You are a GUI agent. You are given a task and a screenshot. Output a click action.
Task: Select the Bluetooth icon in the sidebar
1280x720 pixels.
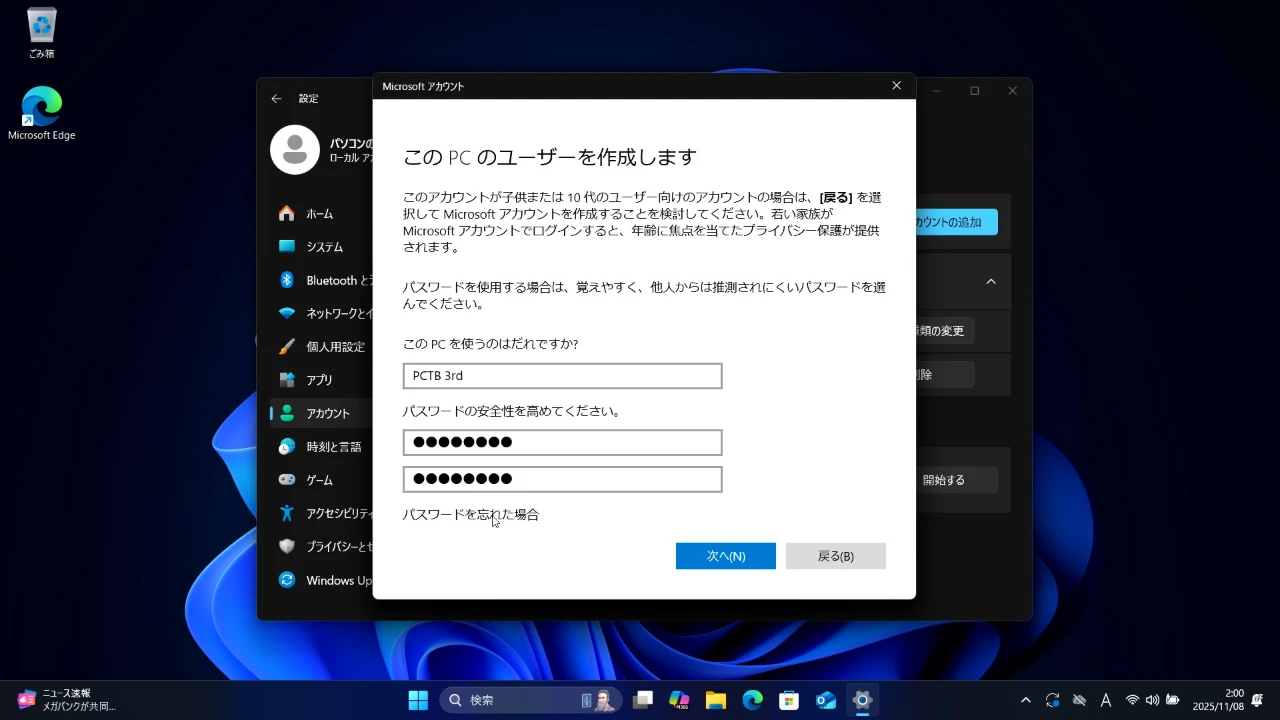[x=287, y=280]
